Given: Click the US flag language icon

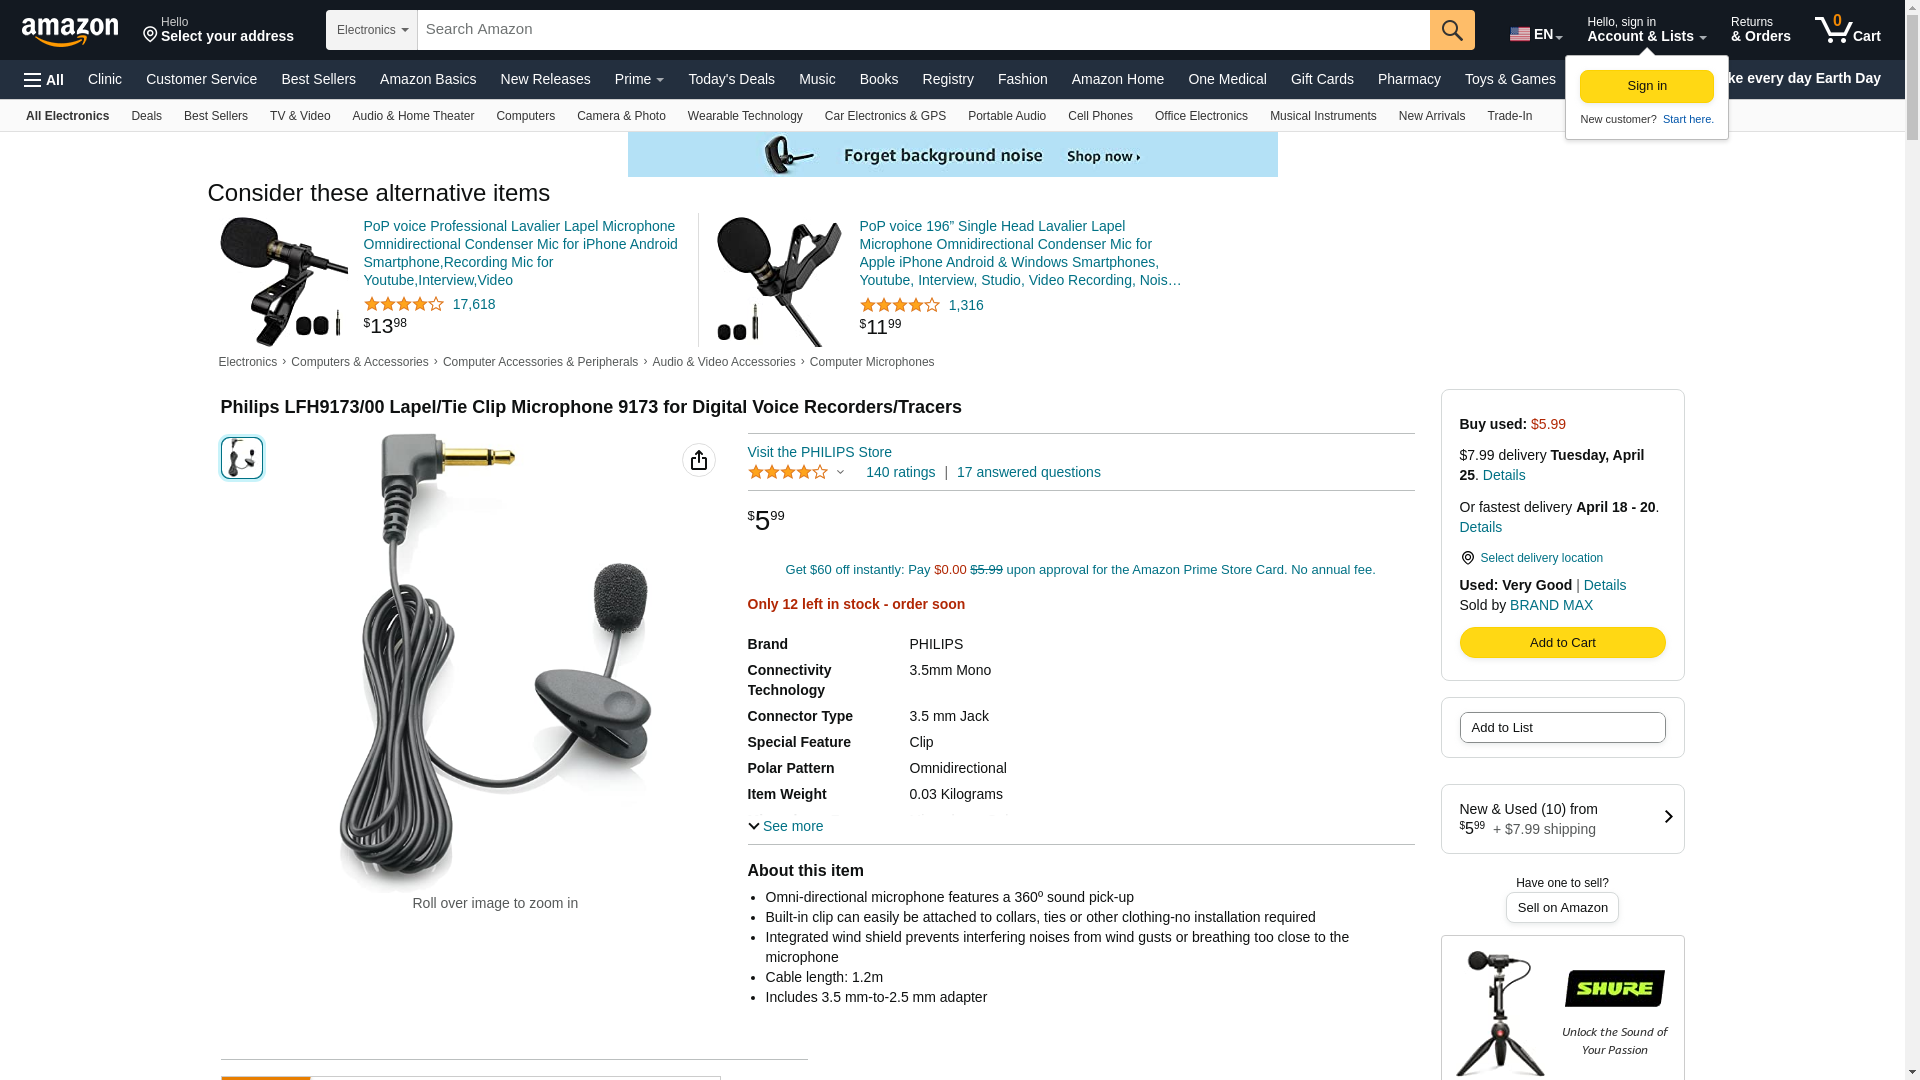Looking at the screenshot, I should tap(1520, 34).
